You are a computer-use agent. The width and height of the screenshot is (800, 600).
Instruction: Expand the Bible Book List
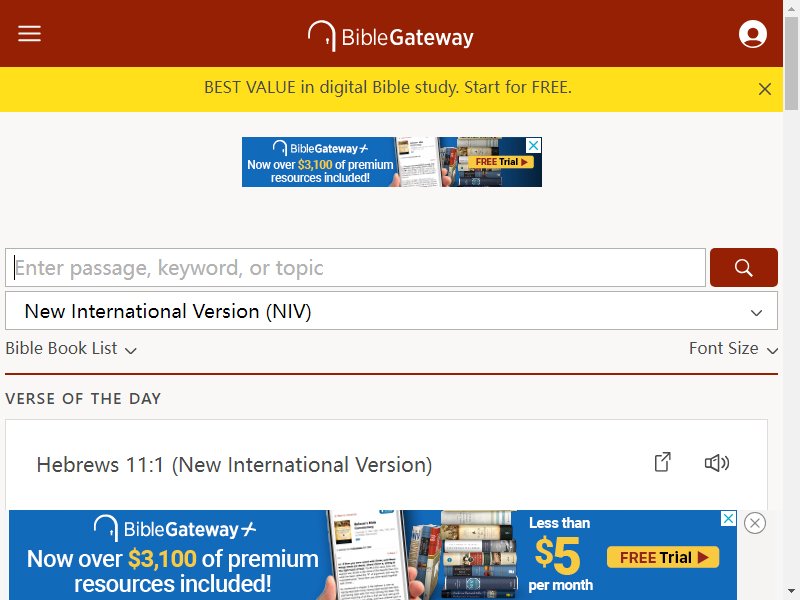(x=71, y=348)
